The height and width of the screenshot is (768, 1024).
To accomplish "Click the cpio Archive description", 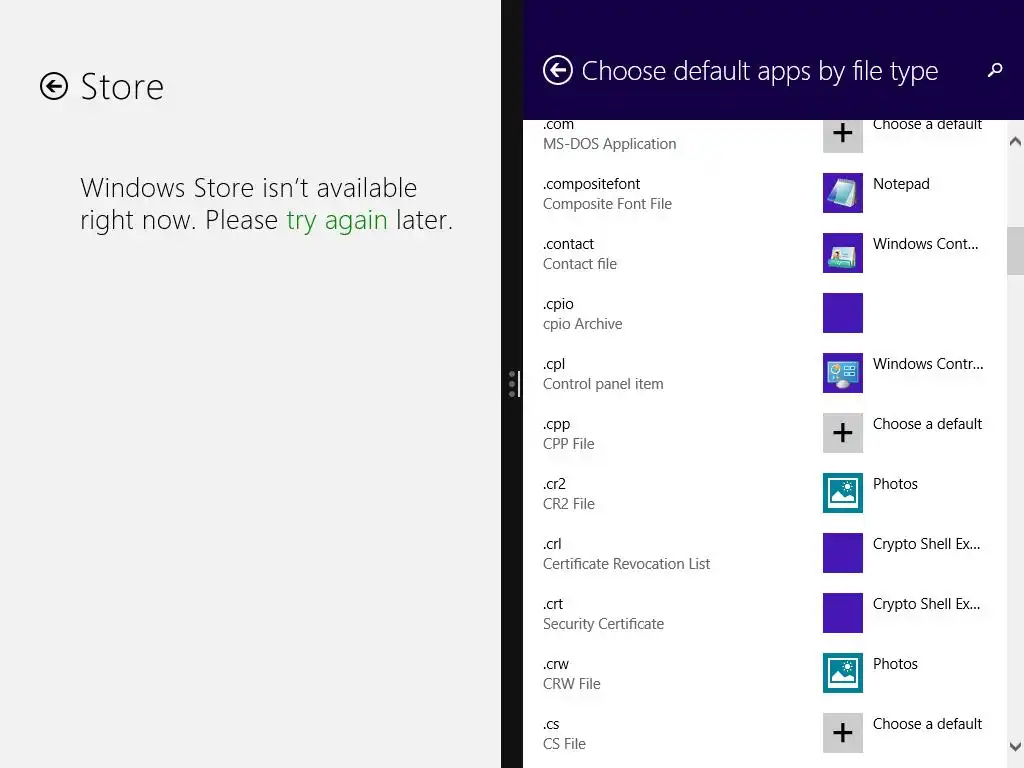I will point(583,324).
